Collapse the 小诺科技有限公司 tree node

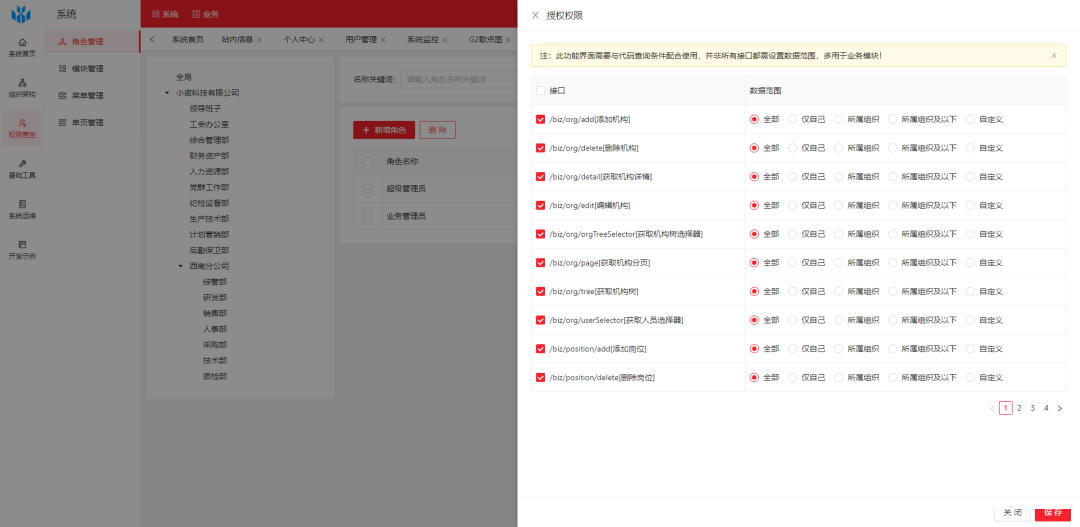click(x=167, y=93)
